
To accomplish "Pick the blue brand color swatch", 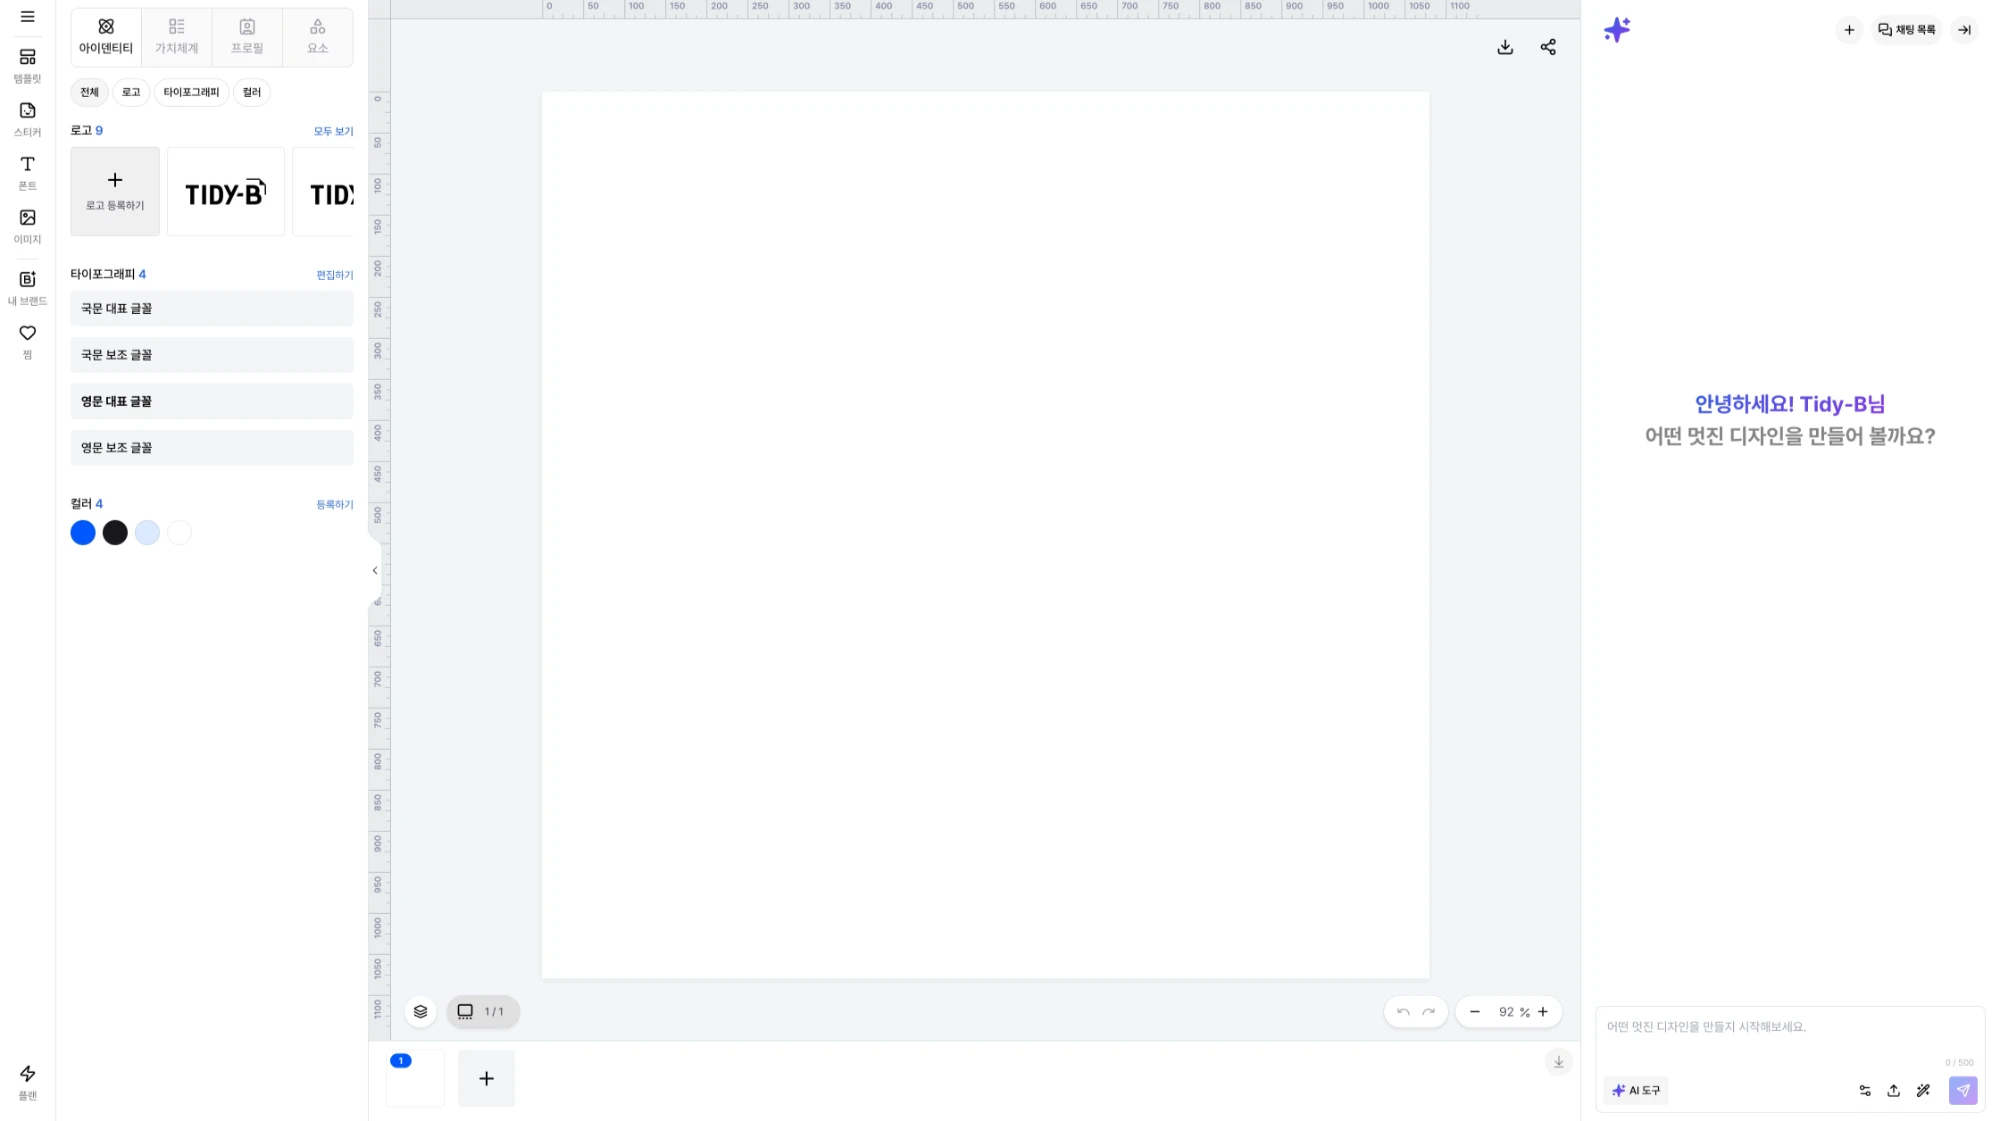I will [83, 533].
